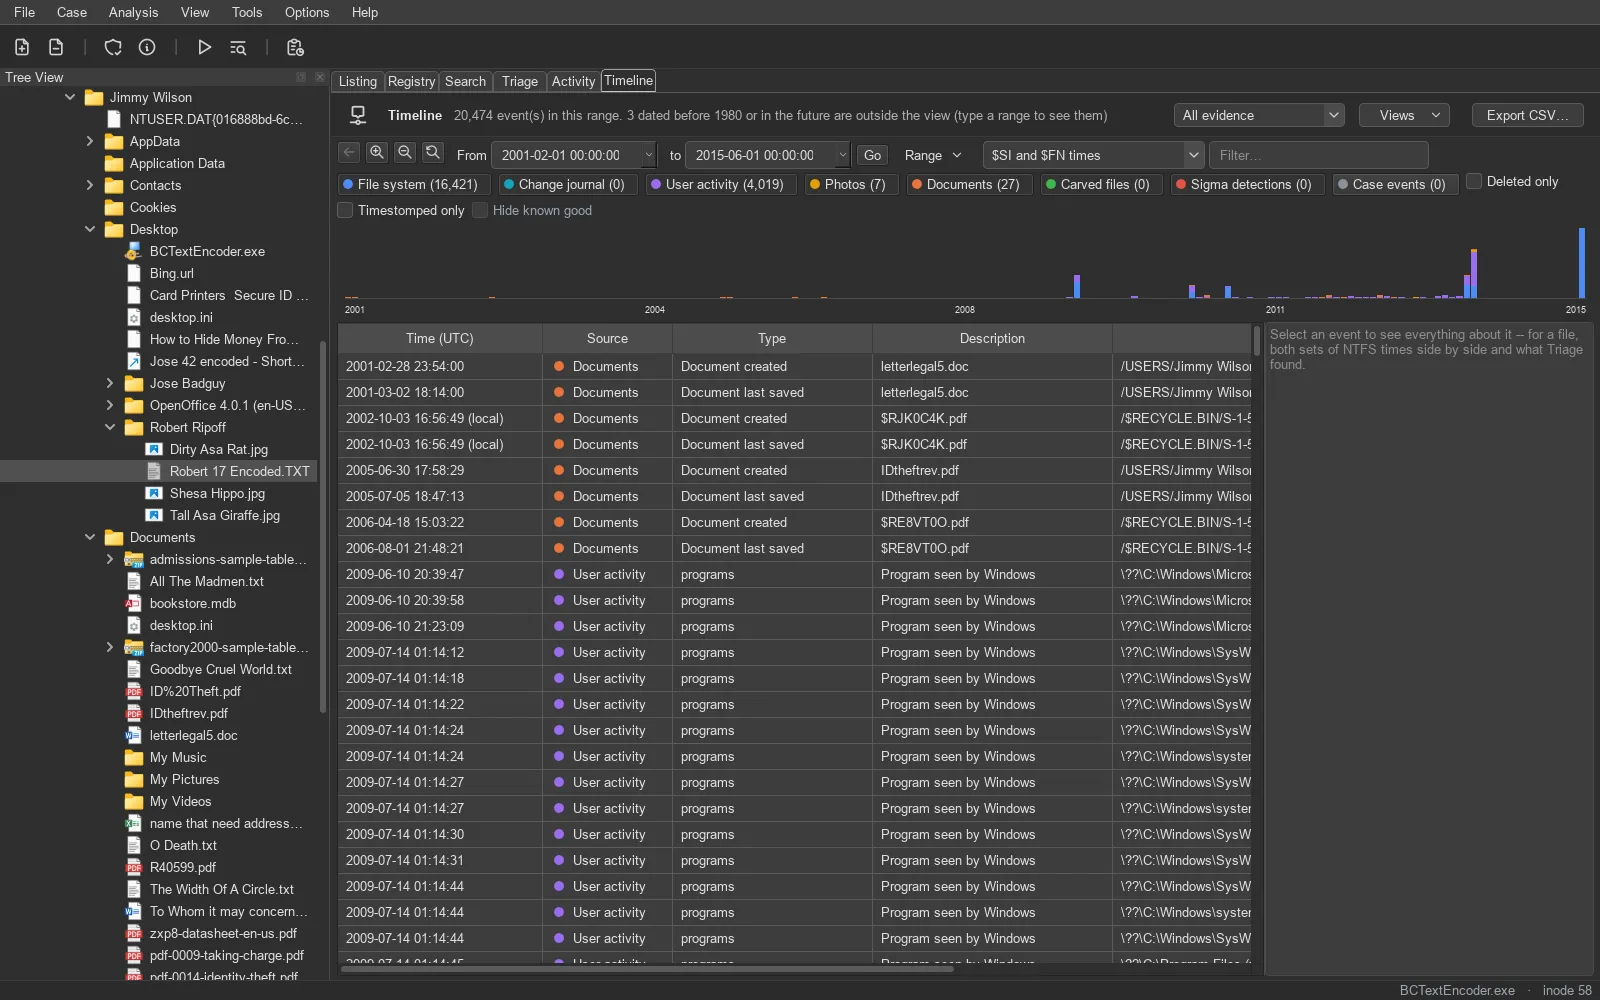This screenshot has width=1600, height=1000.
Task: Click the back arrow in timeline toolbar
Action: click(x=349, y=152)
